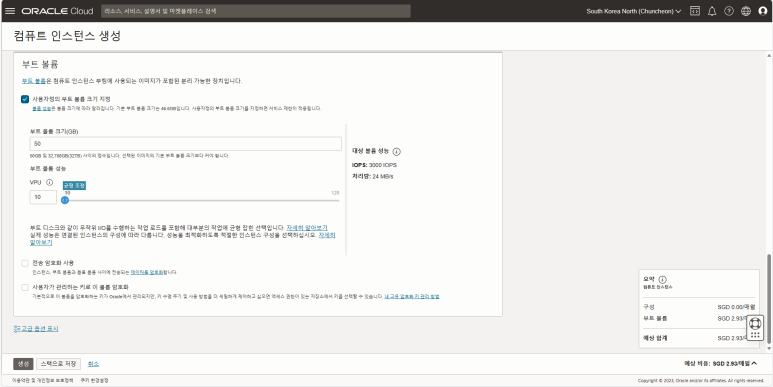Enable 전송 암호화 사용 checkbox

tap(25, 263)
